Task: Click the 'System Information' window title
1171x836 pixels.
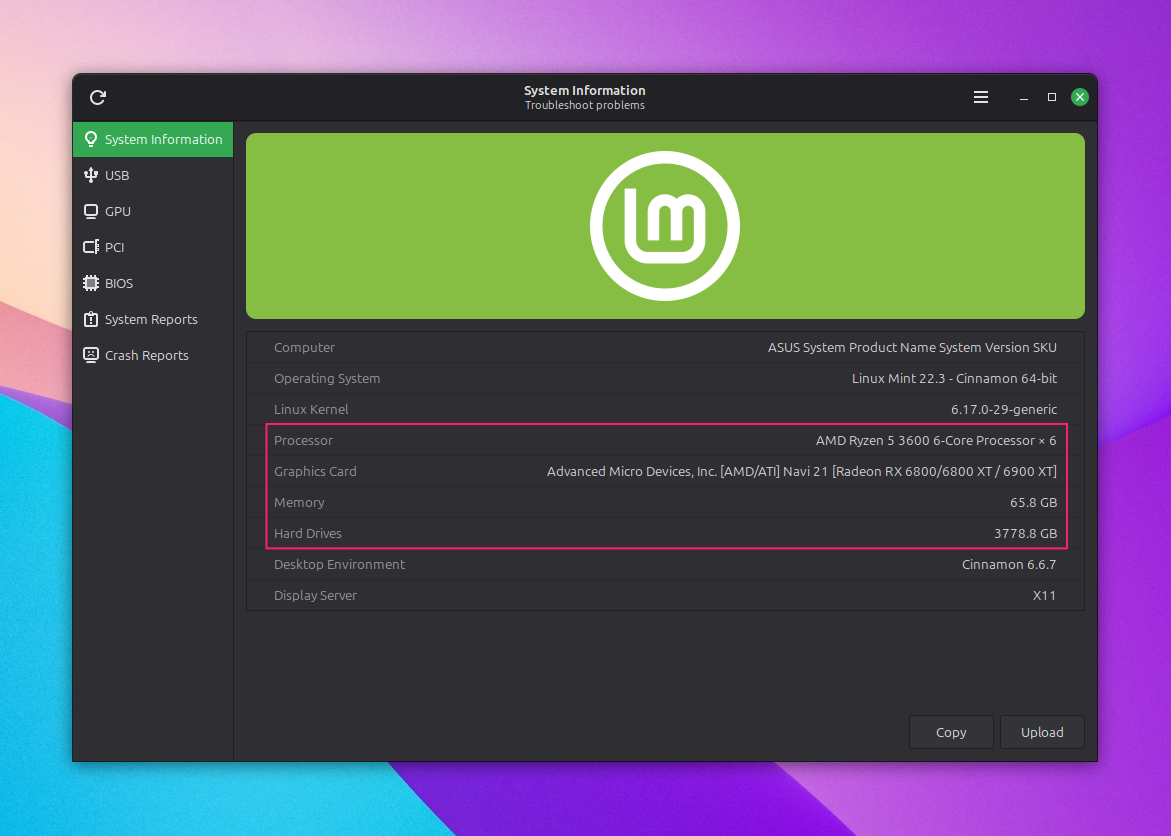Action: pyautogui.click(x=585, y=90)
